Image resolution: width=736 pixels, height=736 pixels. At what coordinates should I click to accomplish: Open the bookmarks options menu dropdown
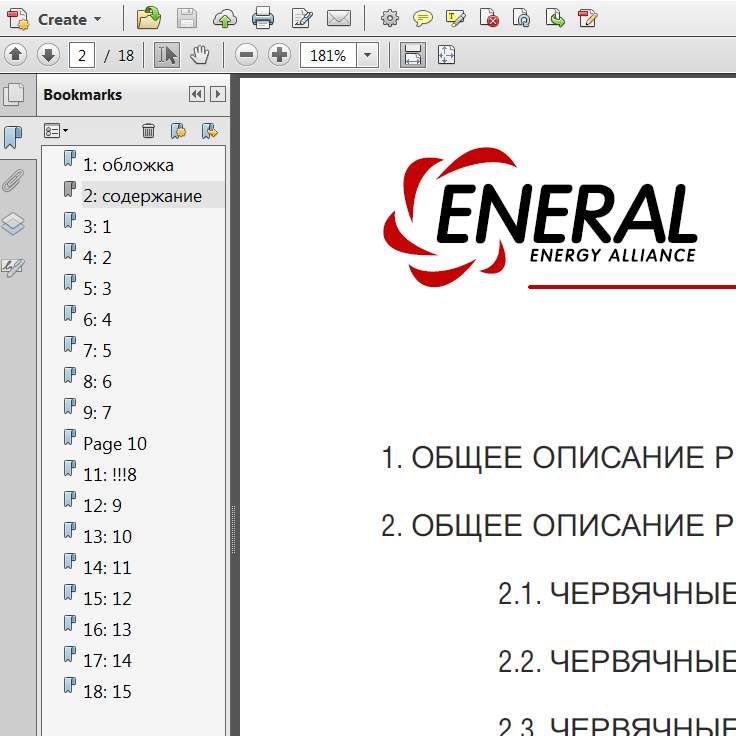tap(55, 131)
